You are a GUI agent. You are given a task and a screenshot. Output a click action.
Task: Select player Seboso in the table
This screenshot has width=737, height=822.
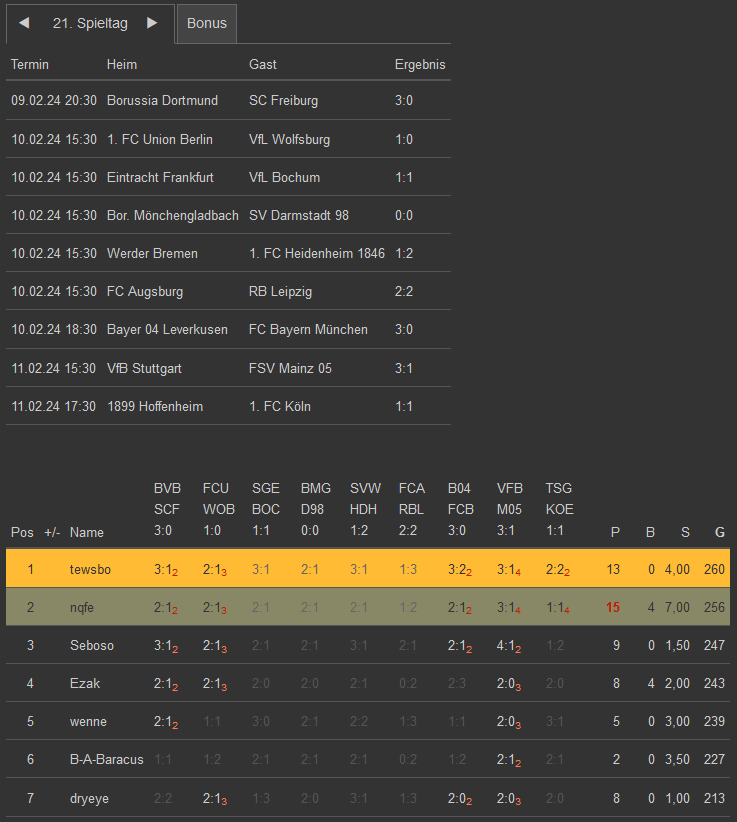click(92, 645)
